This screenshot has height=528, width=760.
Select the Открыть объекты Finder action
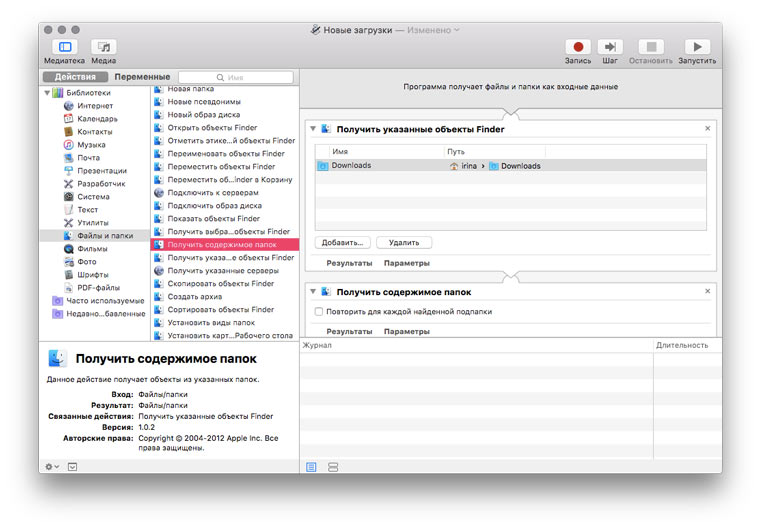click(x=225, y=128)
